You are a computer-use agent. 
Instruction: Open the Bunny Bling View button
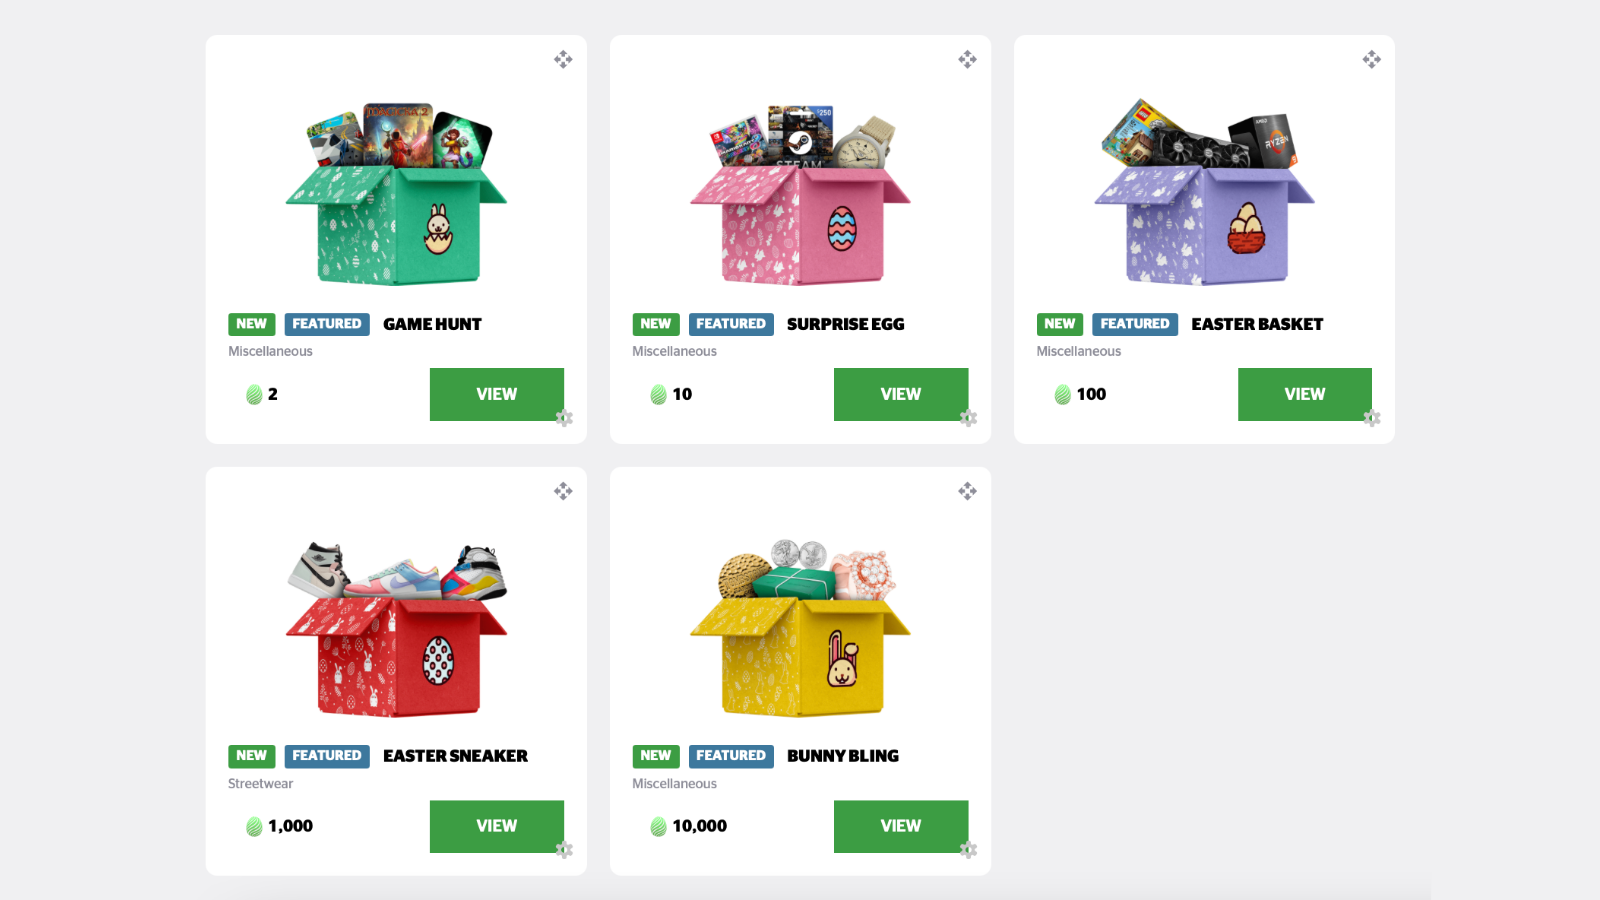click(901, 826)
